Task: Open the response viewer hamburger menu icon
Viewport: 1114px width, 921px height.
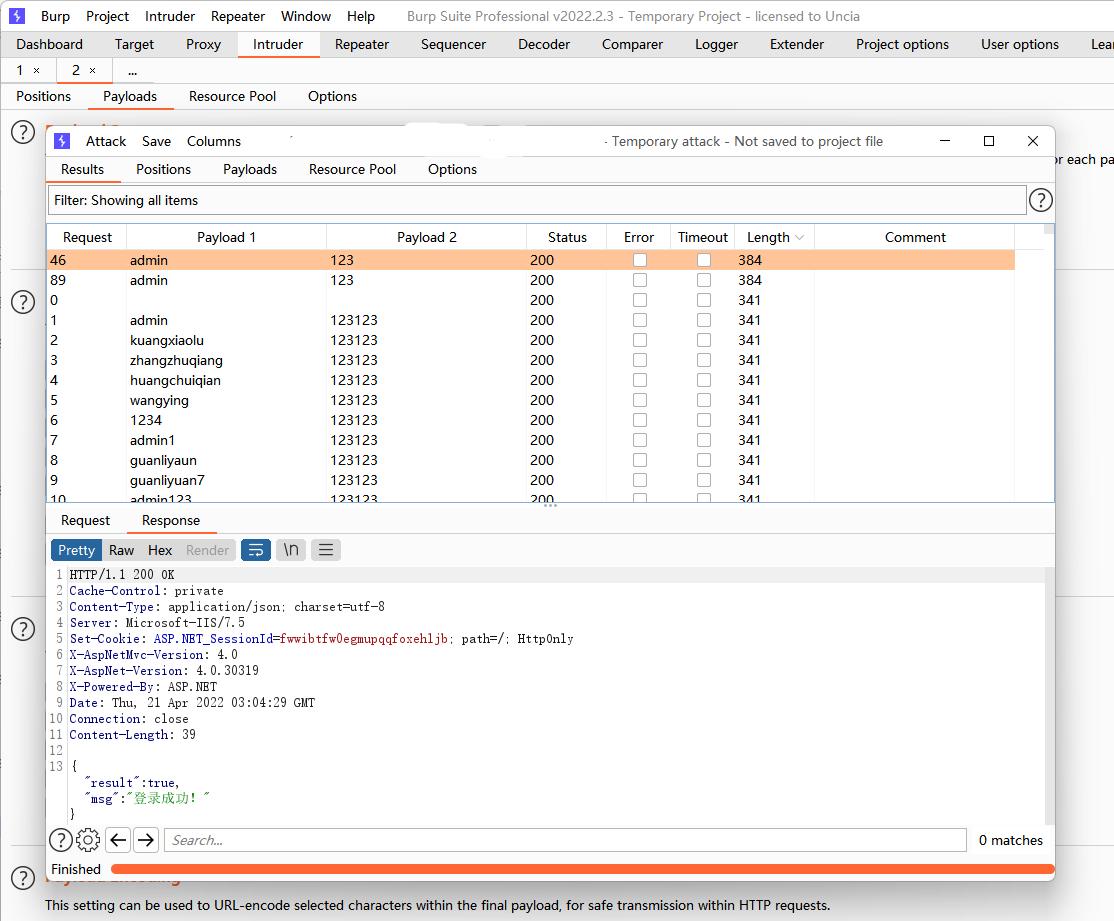Action: pos(326,550)
